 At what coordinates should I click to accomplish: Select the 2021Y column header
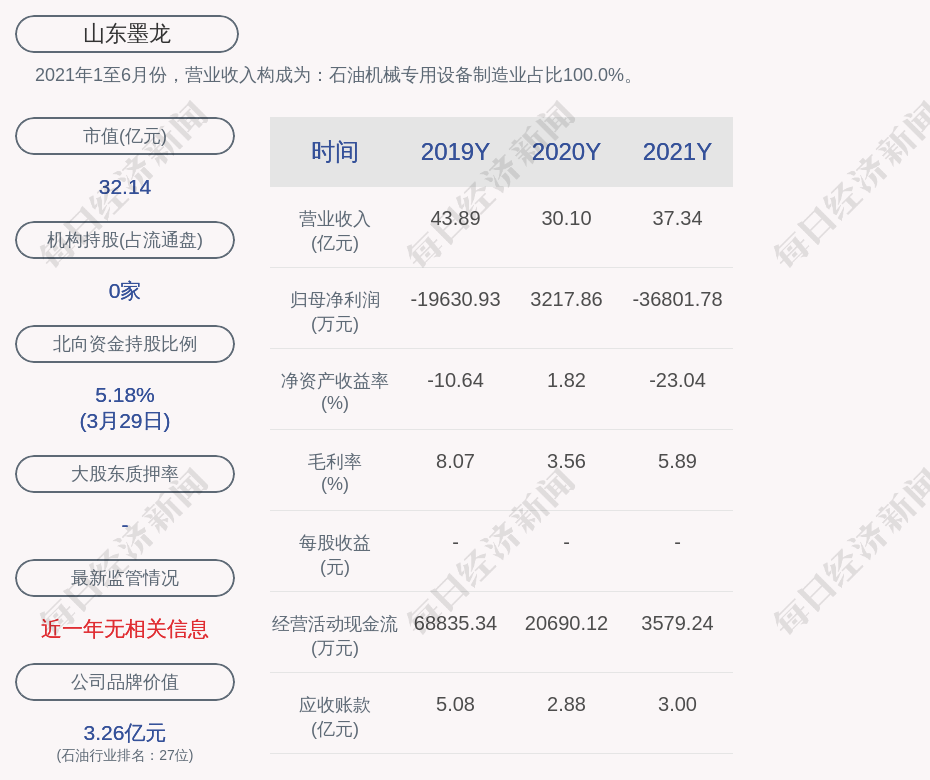[677, 152]
